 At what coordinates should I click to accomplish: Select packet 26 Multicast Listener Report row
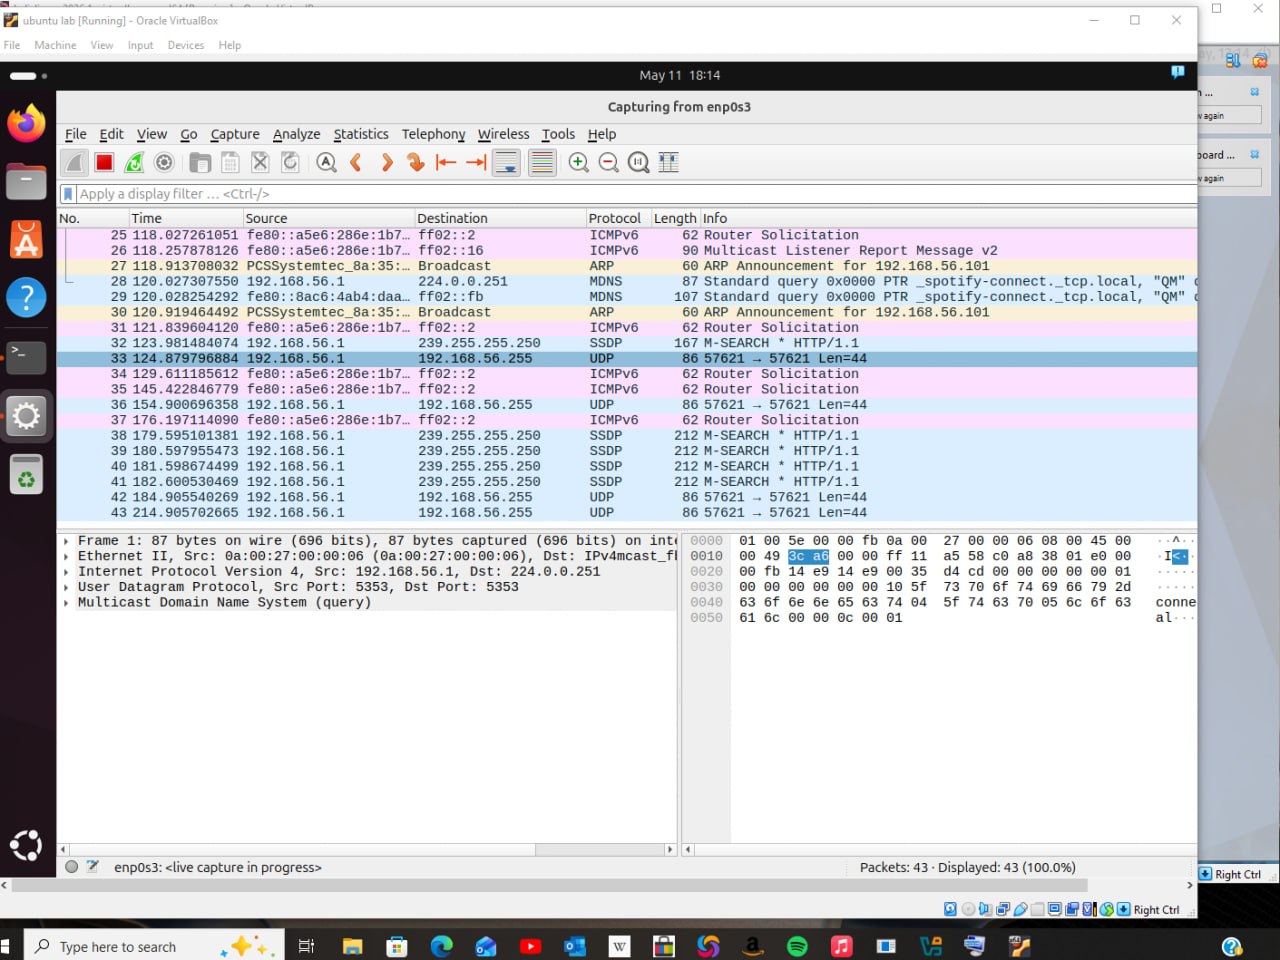[627, 251]
